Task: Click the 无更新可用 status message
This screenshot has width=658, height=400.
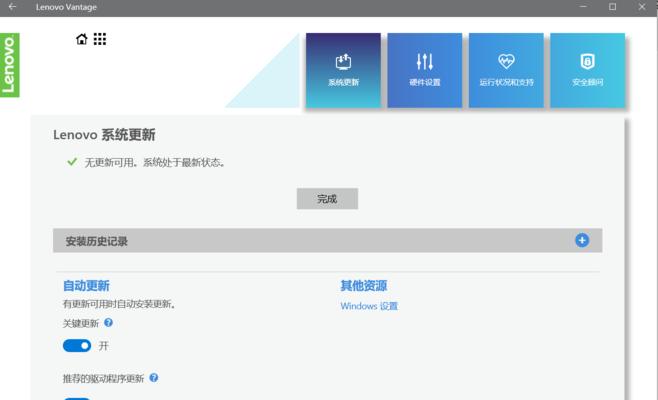Action: click(x=154, y=162)
